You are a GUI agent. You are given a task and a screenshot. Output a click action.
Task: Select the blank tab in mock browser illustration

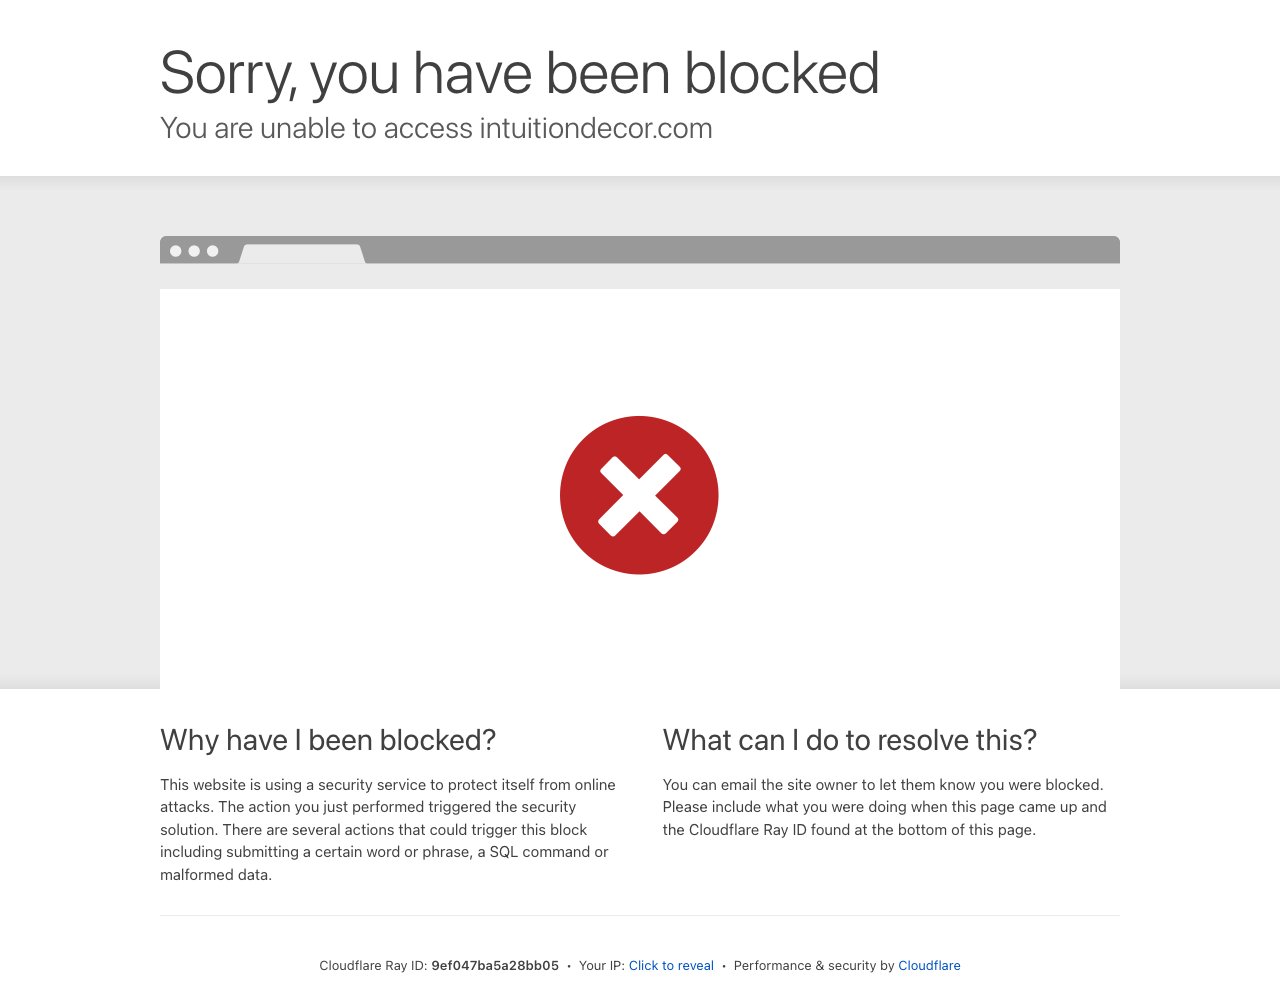[x=302, y=254]
